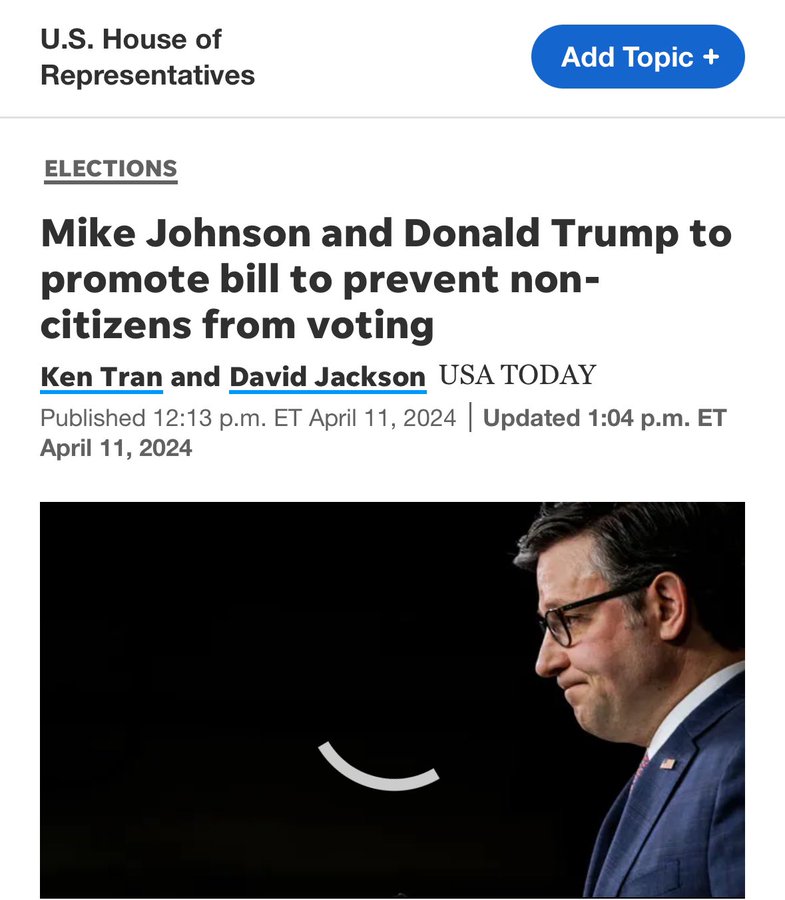Screen dimensions: 785x900
Task: Open the ELECTIONS section link
Action: click(x=110, y=169)
